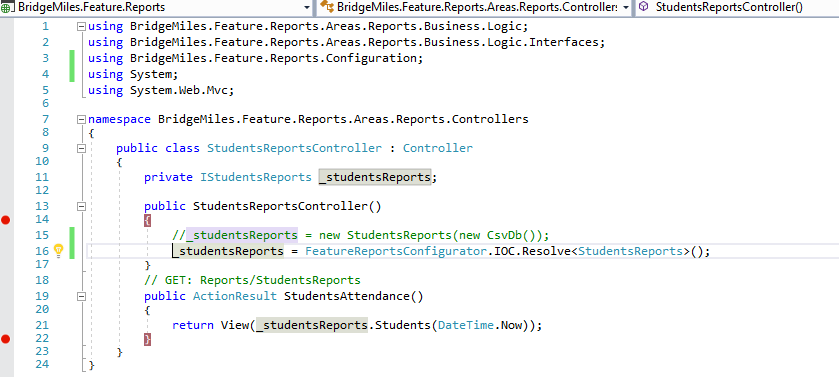Screen dimensions: 839x377
Task: Collapse the StudentsReportsController class on line 9
Action: tap(81, 148)
